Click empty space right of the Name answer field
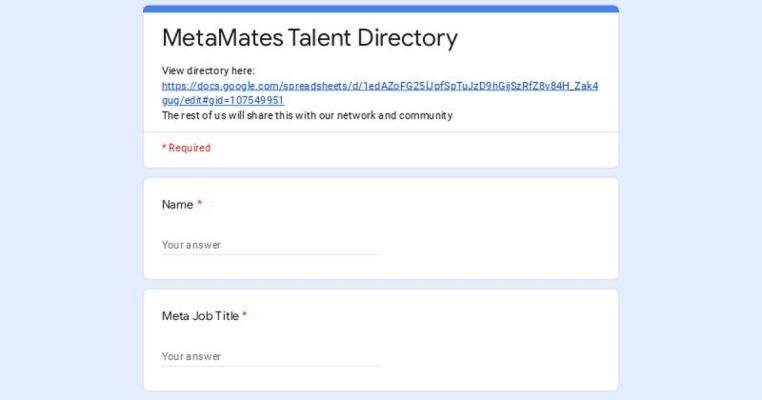Viewport: 762px width, 400px height. point(500,245)
